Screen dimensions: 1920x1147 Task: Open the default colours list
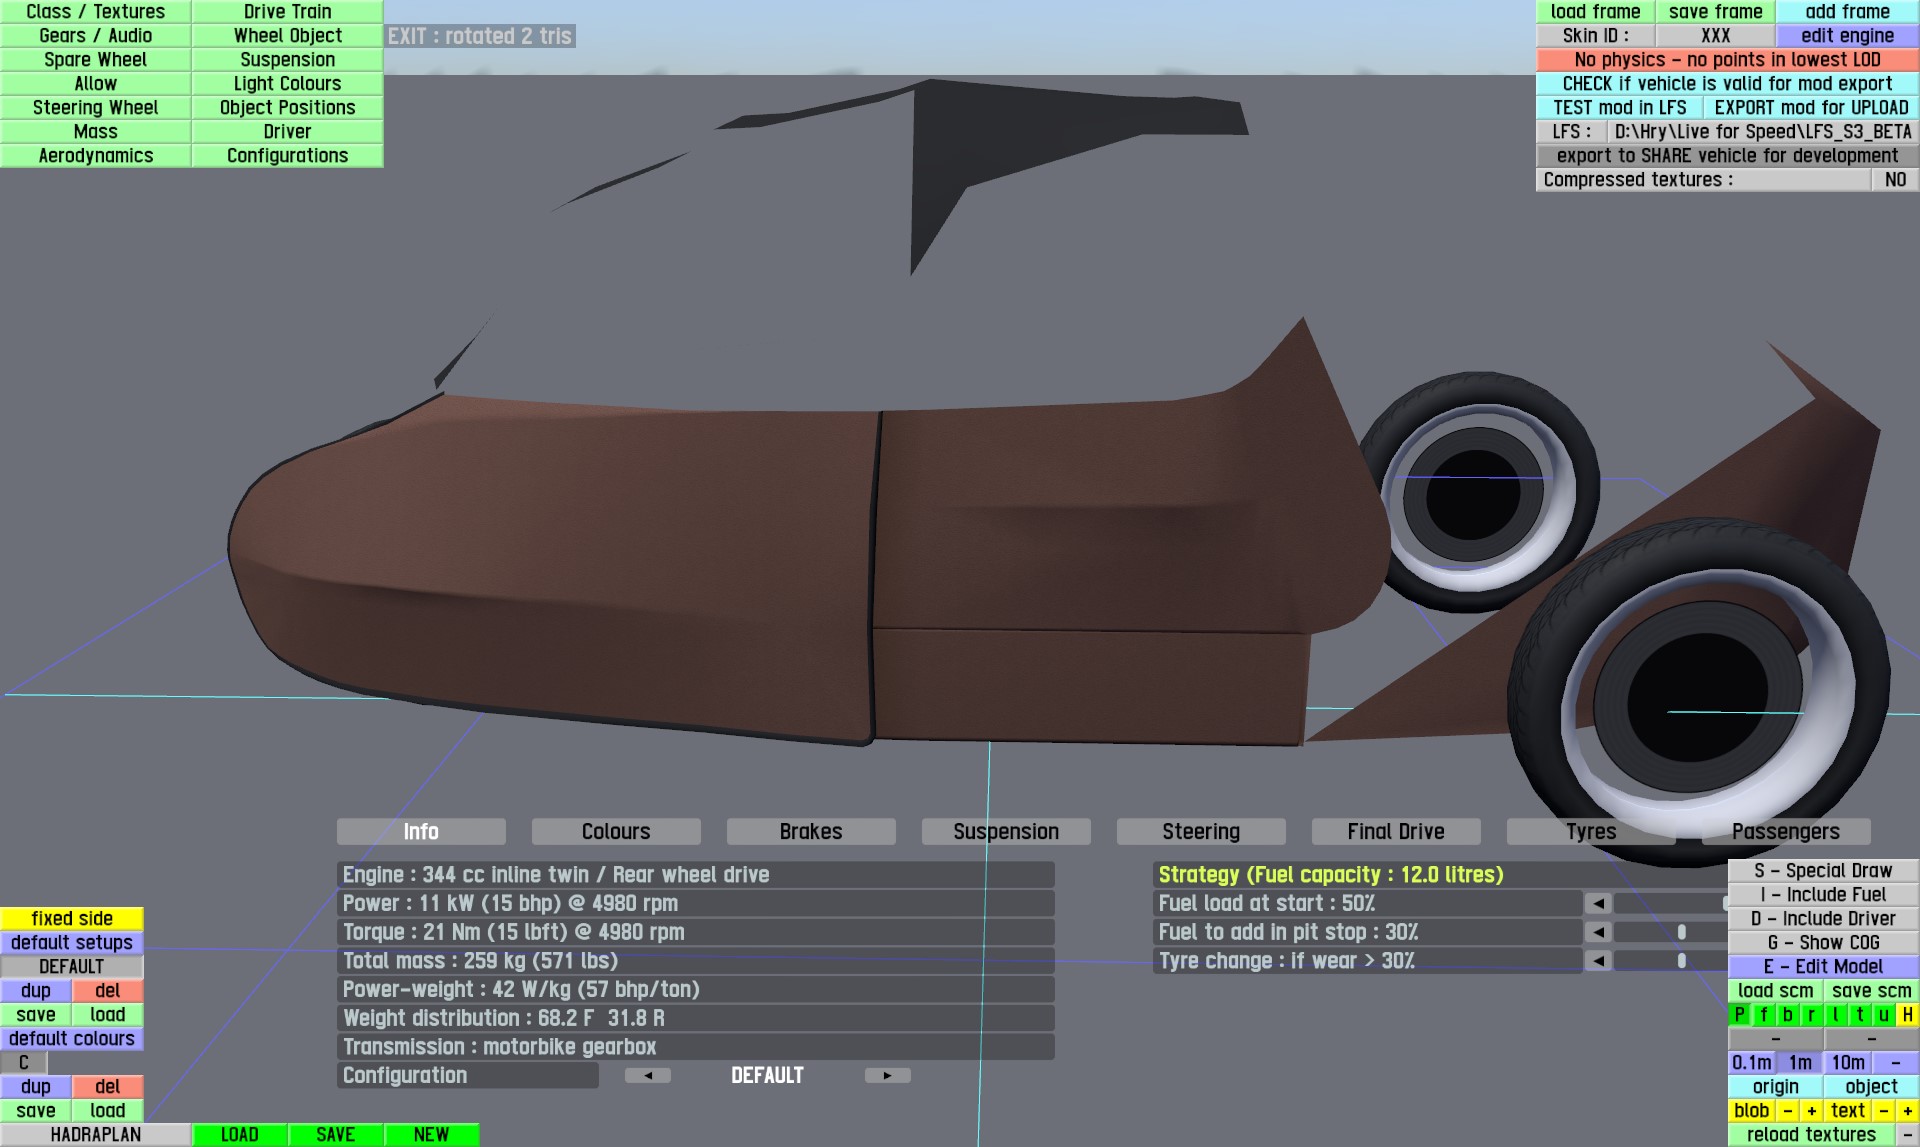72,1039
